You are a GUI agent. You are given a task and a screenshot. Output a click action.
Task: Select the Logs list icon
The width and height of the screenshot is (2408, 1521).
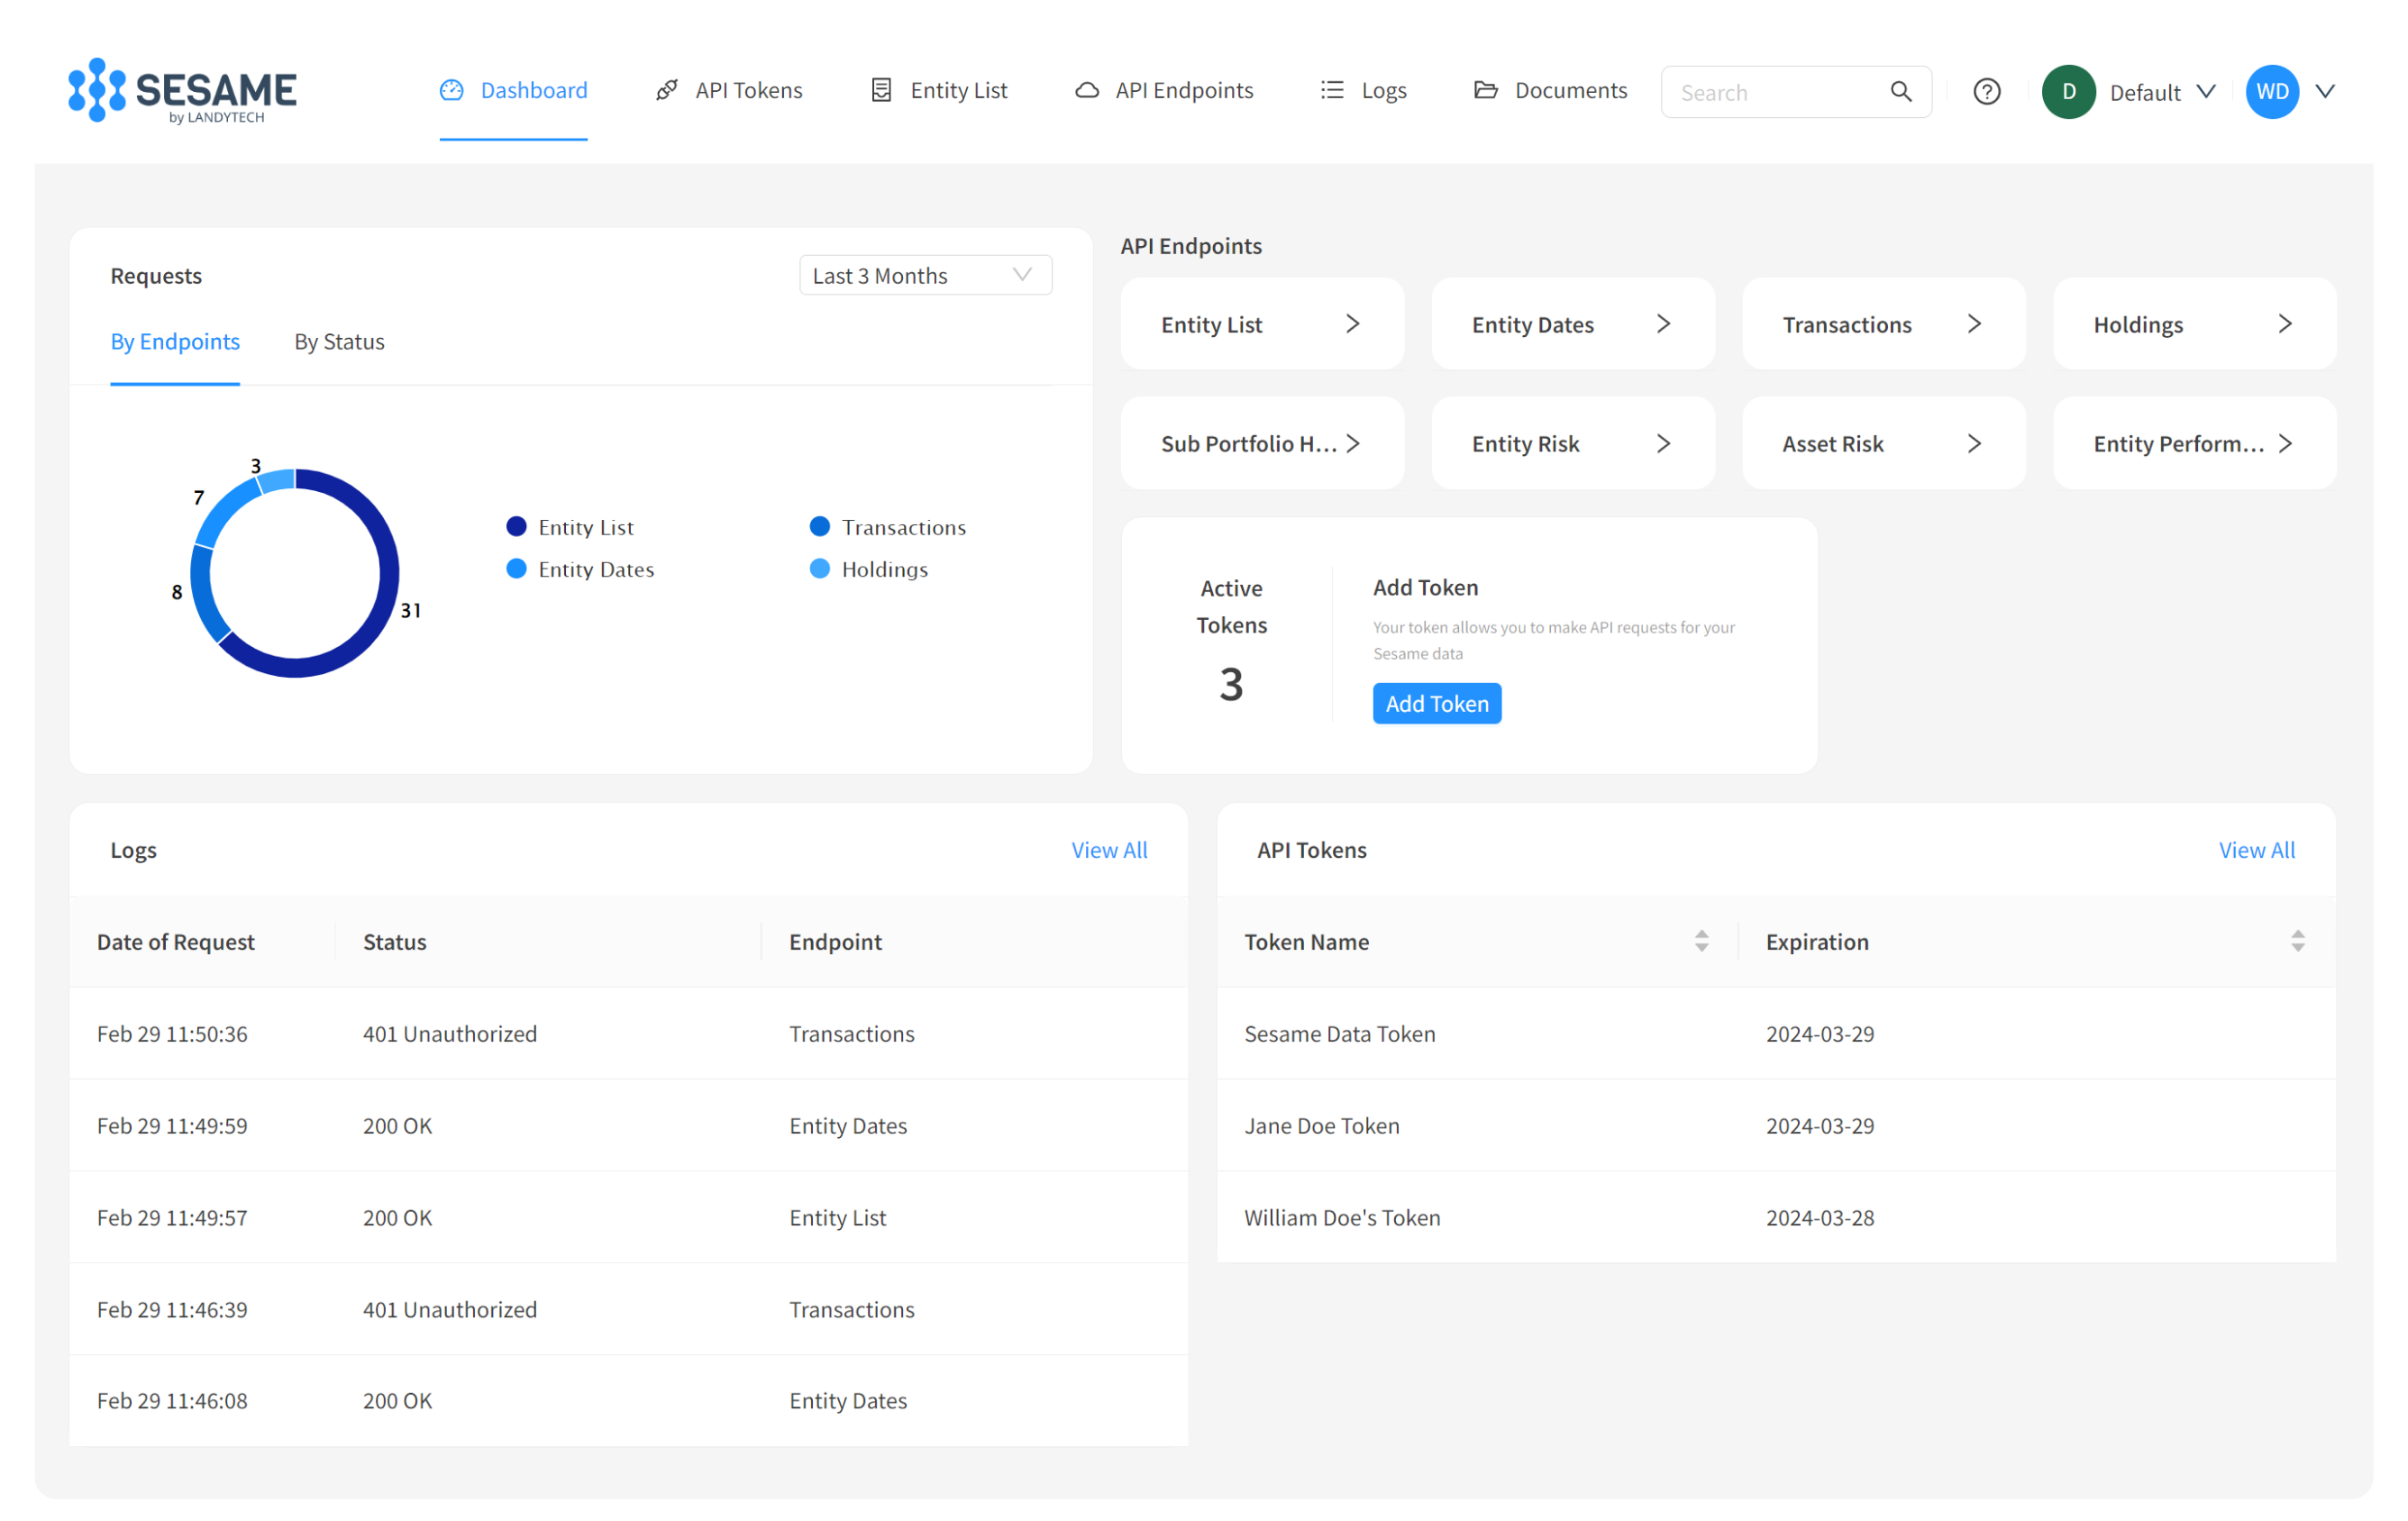[1331, 89]
